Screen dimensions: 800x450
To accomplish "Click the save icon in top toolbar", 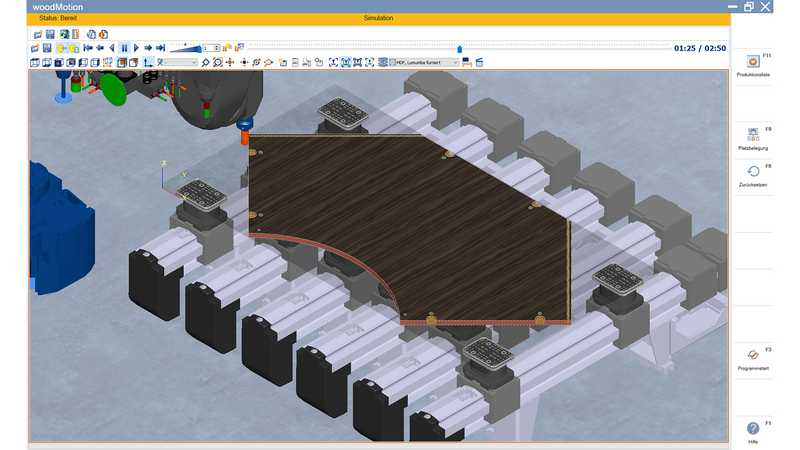I will coord(50,34).
